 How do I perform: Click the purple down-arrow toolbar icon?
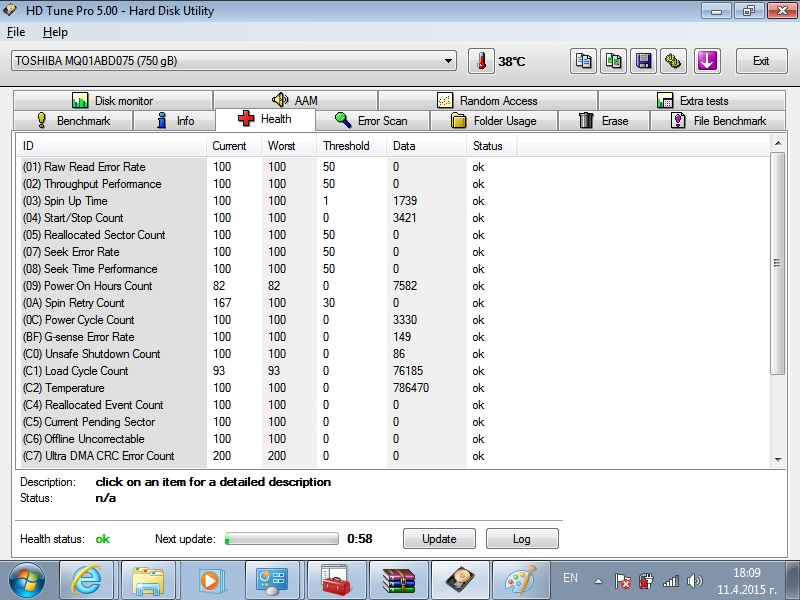(x=707, y=61)
